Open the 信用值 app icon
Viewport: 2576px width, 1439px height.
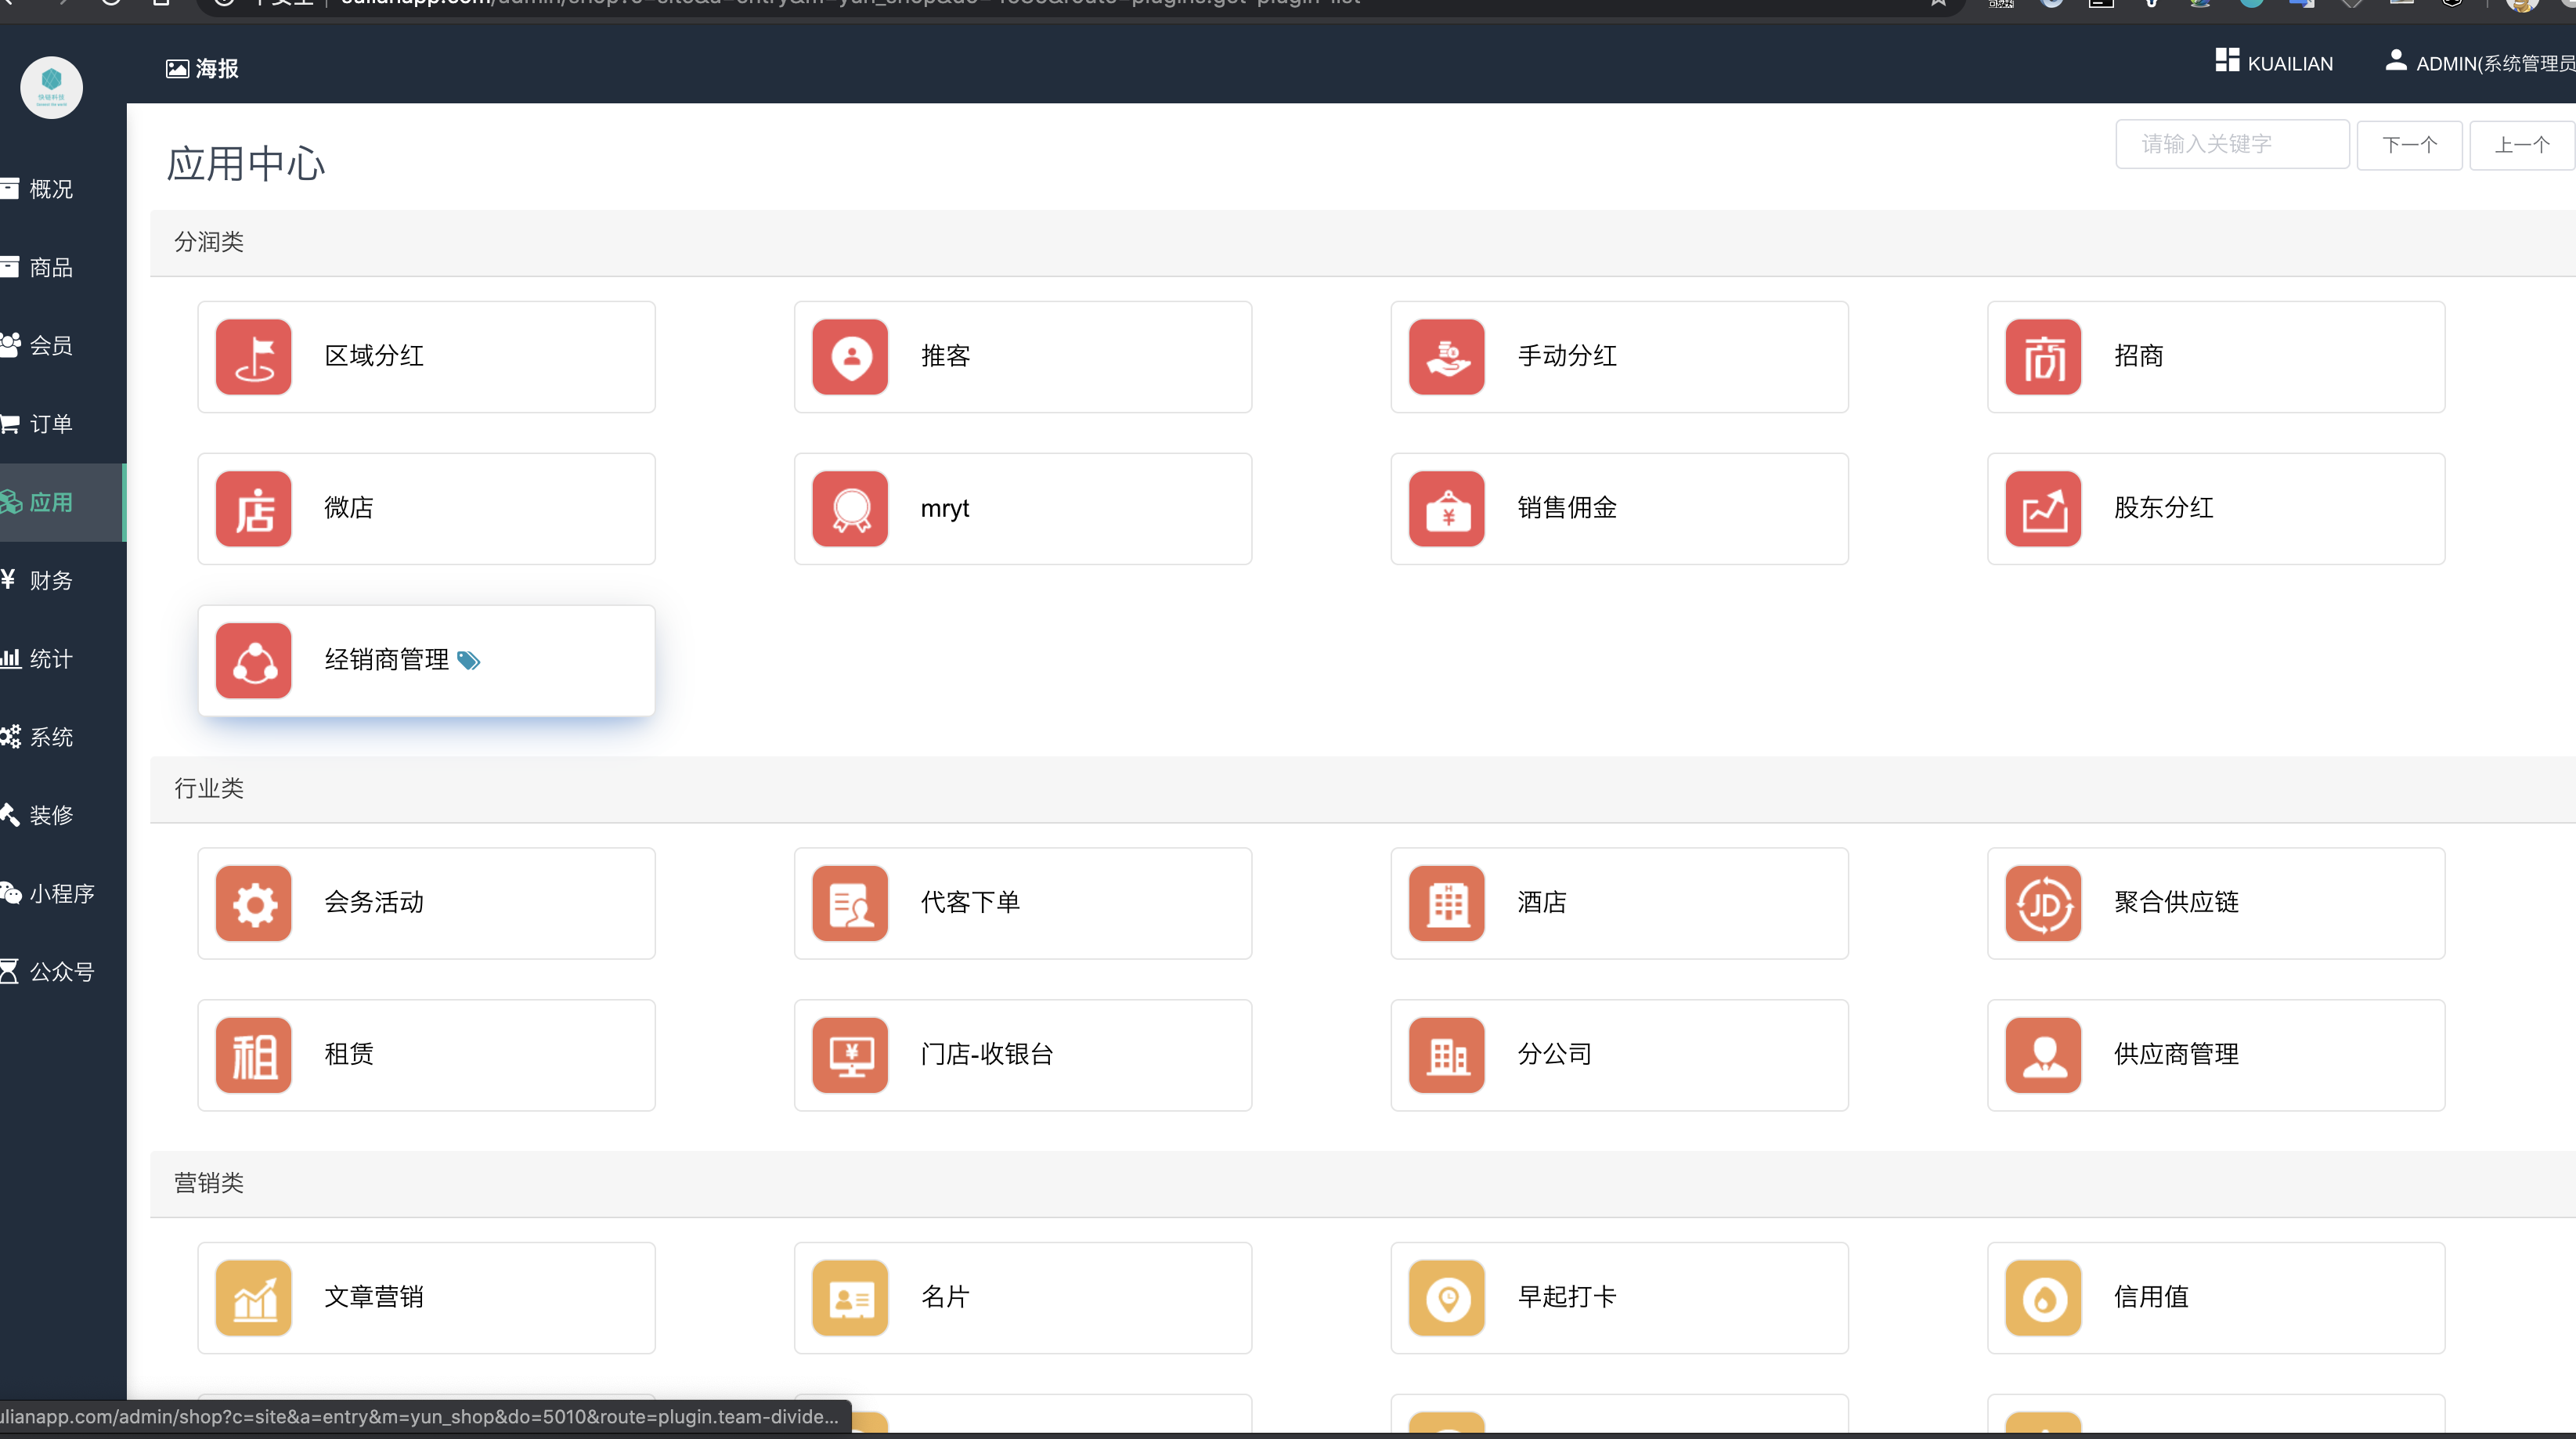coord(2043,1298)
